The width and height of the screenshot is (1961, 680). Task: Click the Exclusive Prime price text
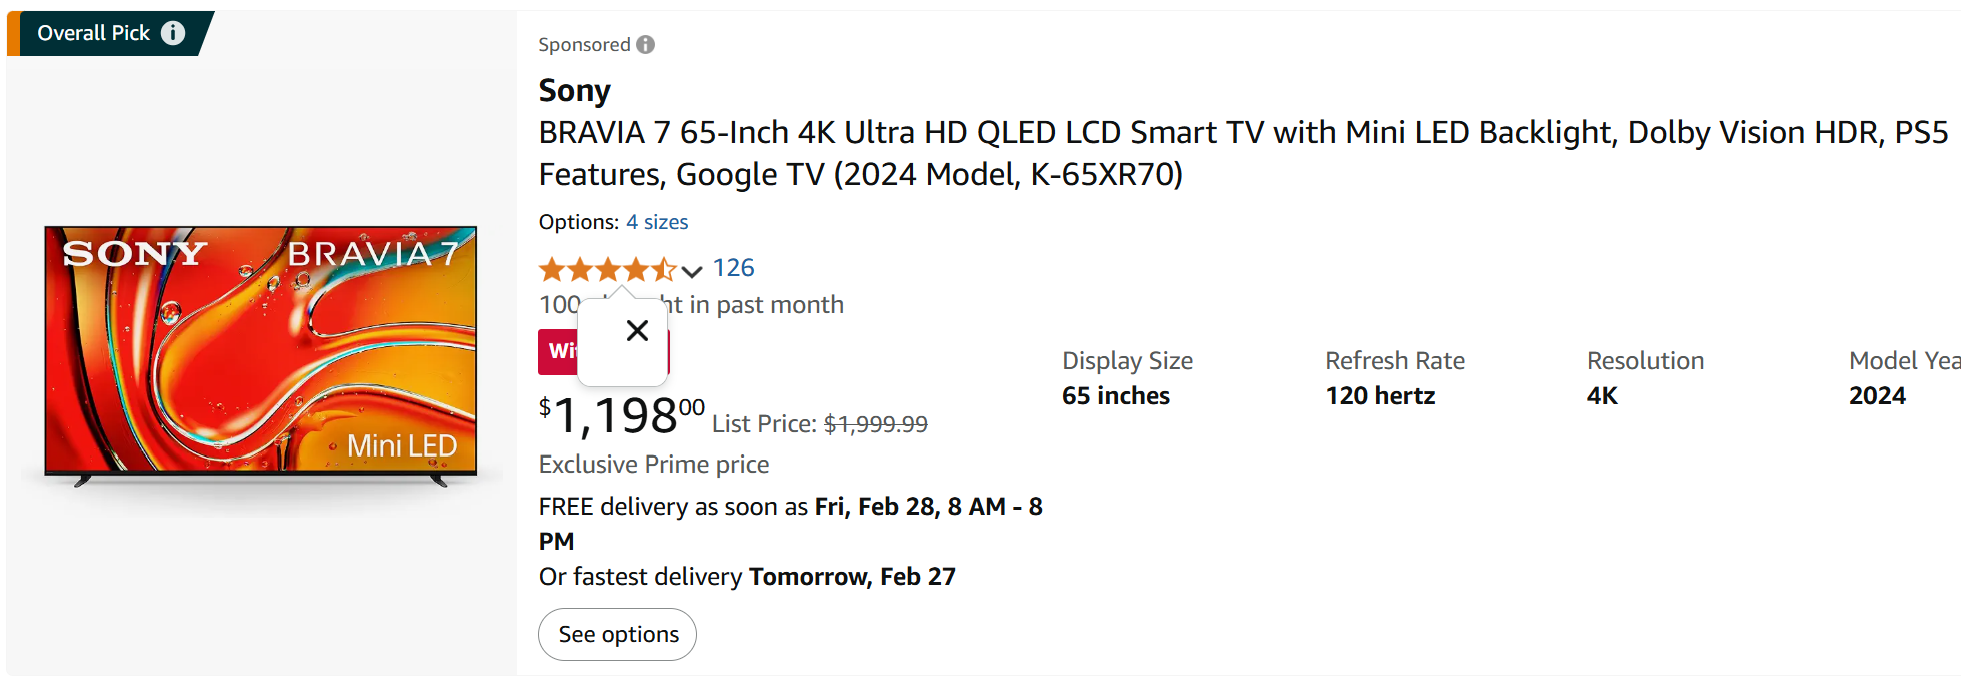coord(654,465)
